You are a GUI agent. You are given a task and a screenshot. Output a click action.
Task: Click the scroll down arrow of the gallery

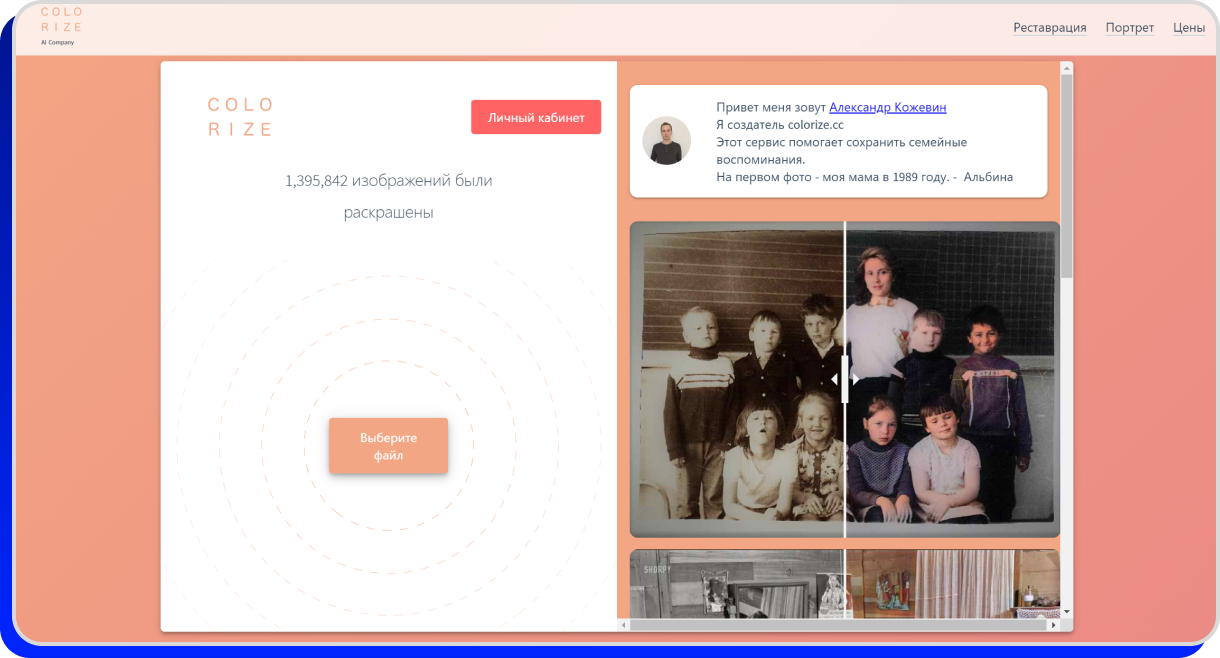[1066, 611]
